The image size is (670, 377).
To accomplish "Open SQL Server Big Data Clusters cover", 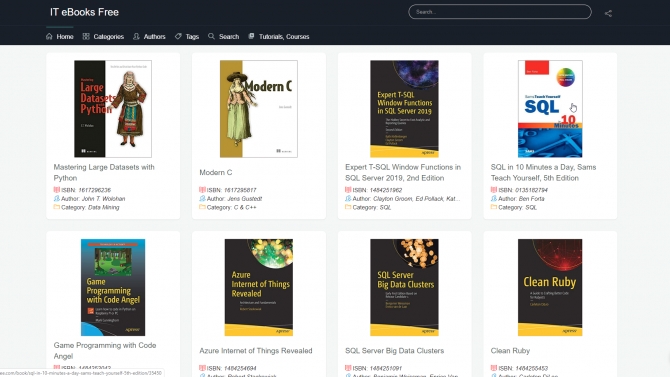I will (x=404, y=287).
